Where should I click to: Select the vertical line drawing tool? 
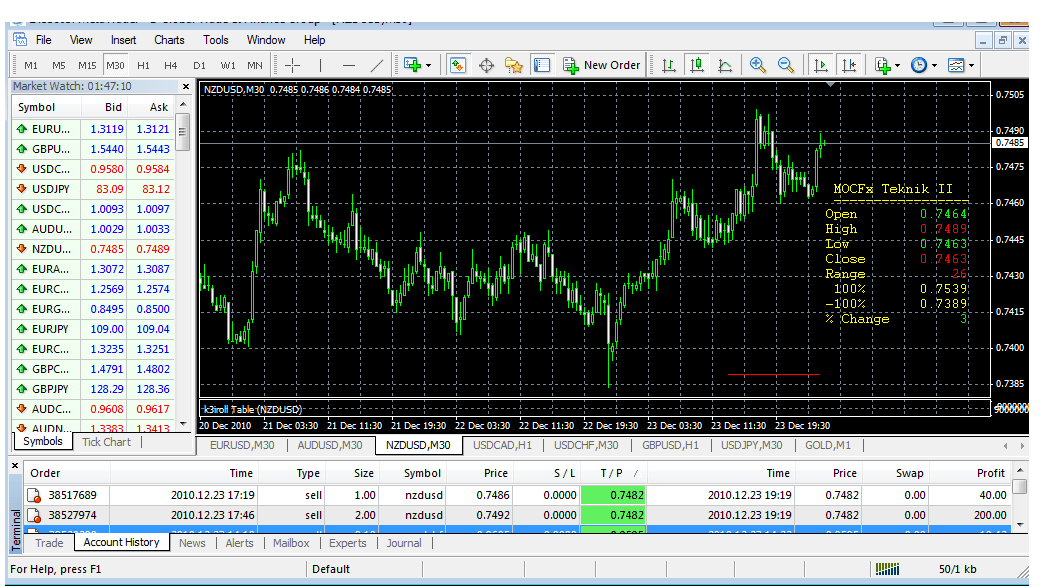click(x=320, y=65)
